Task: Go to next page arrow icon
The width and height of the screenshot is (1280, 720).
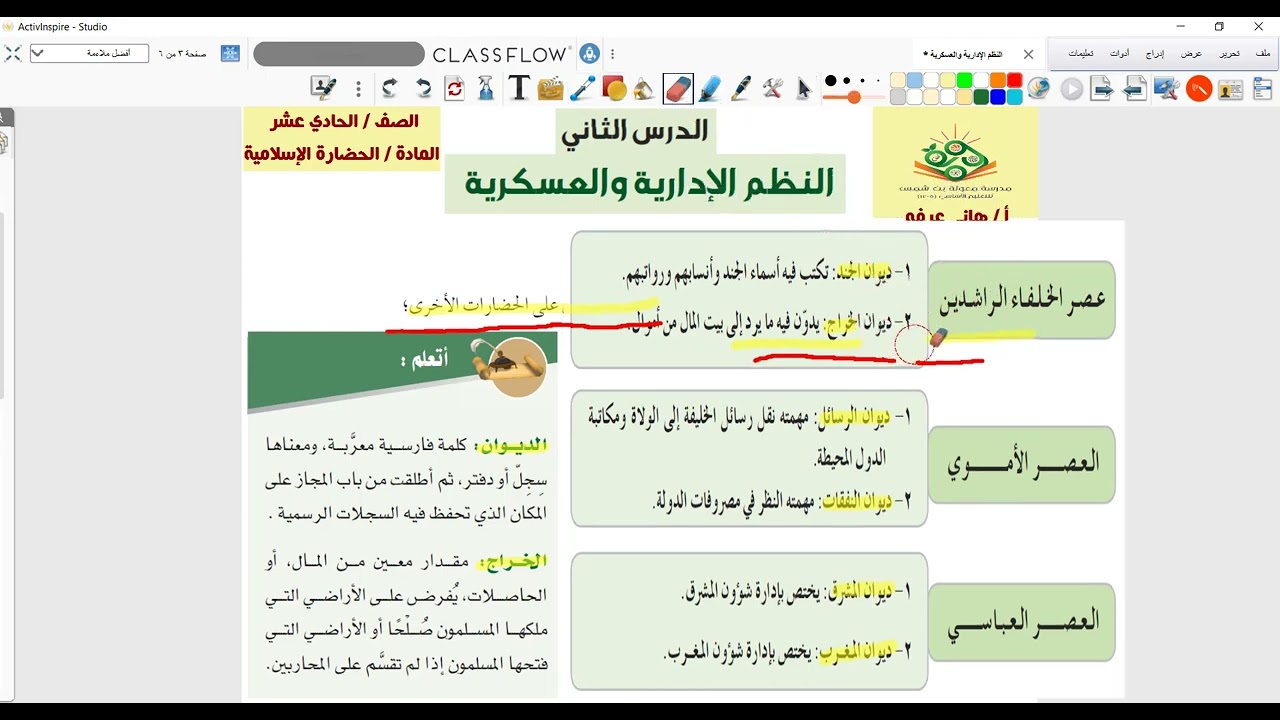Action: [x=1102, y=89]
